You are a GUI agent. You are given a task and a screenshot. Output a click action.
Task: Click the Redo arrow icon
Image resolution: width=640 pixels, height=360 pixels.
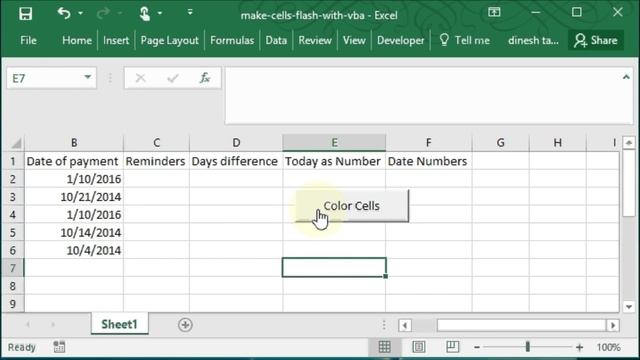pyautogui.click(x=103, y=13)
